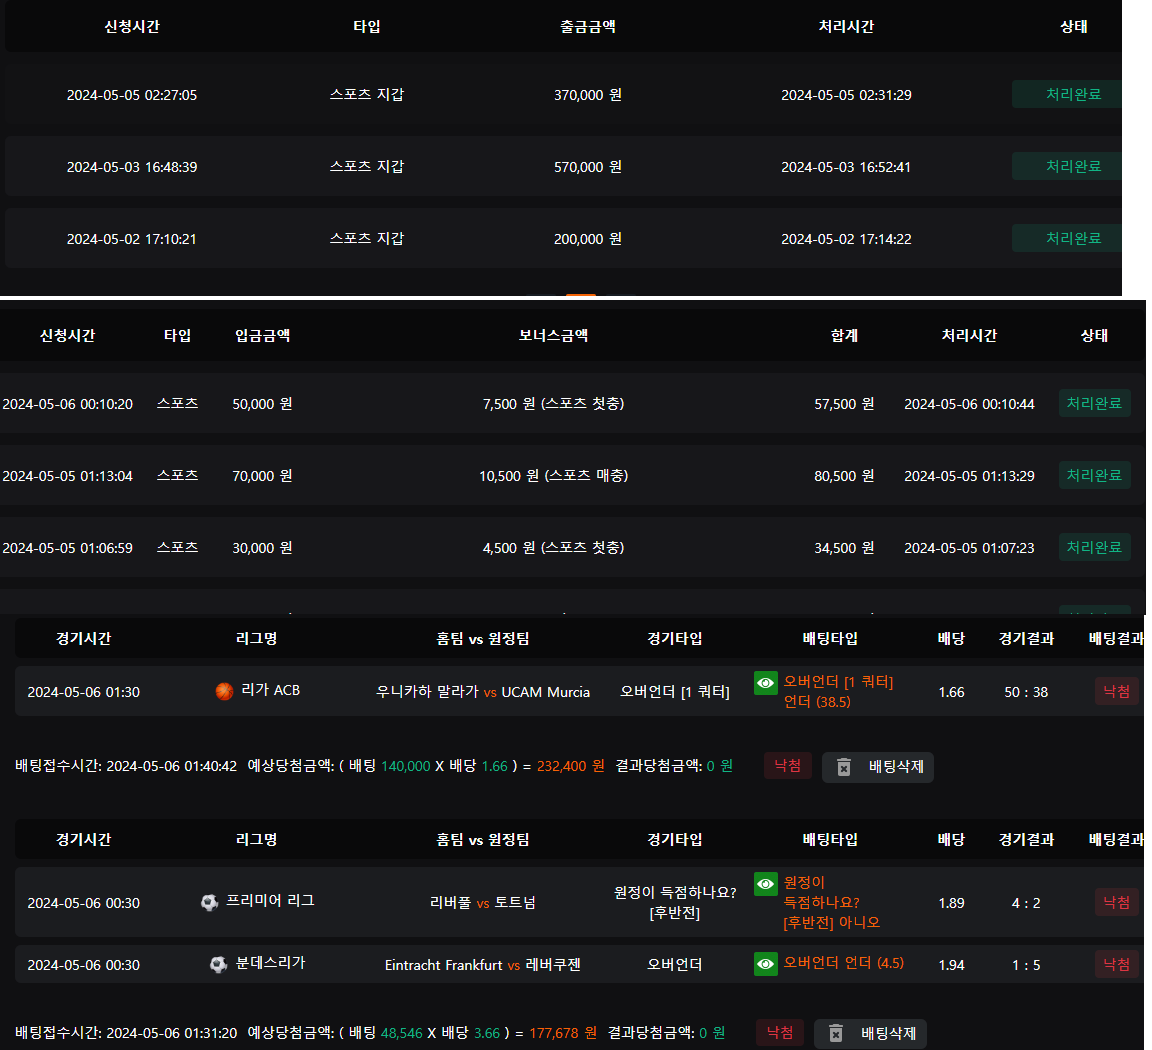
Task: Click the soccer ball icon beside 분데스리가
Action: point(218,965)
